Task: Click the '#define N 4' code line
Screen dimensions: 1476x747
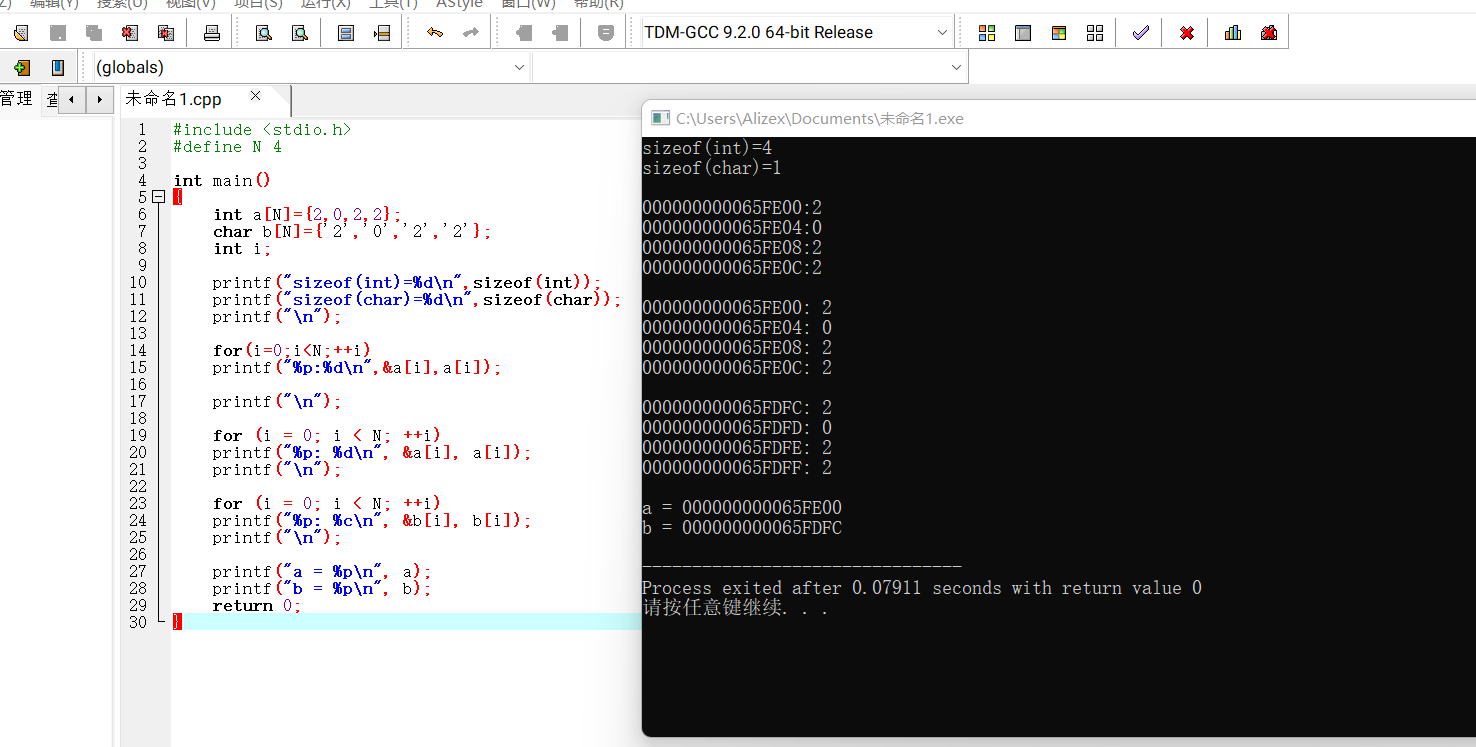Action: coord(227,147)
